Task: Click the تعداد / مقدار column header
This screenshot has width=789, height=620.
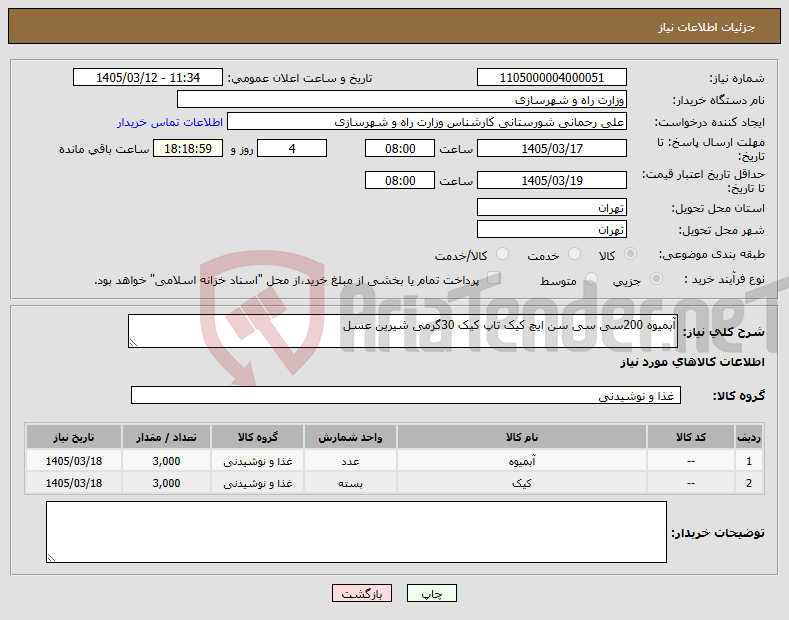Action: 166,437
